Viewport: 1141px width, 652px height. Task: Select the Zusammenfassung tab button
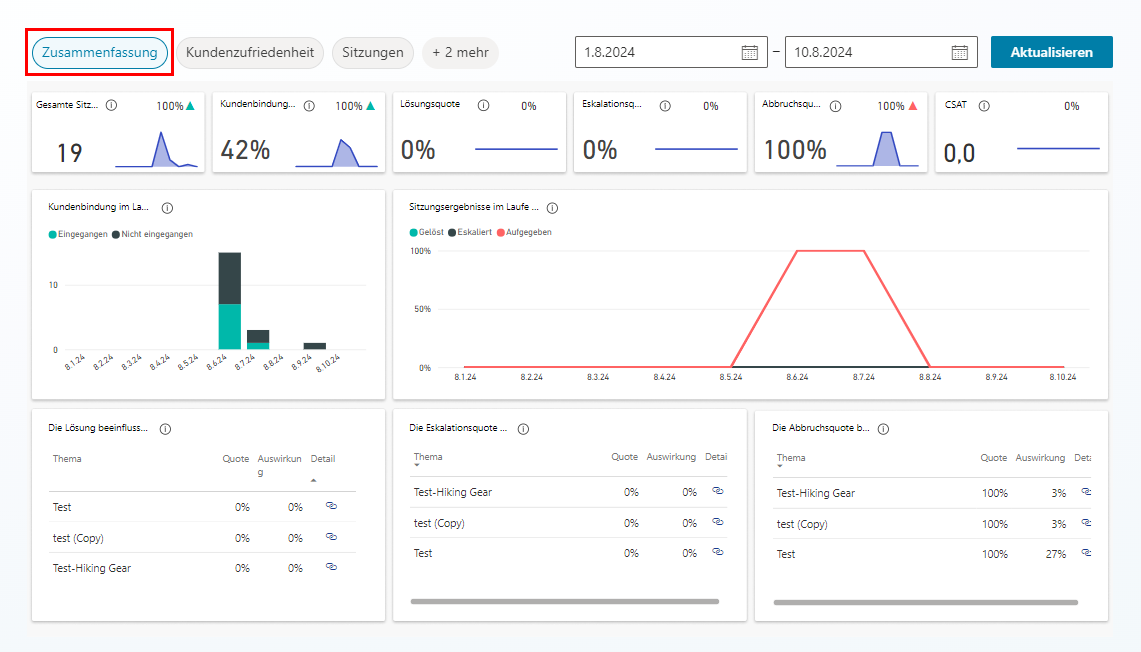pos(100,53)
